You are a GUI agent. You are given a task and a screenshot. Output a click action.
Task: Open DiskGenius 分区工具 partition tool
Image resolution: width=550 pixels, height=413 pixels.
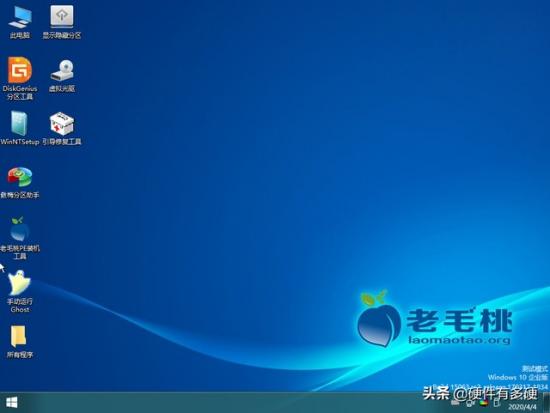pyautogui.click(x=20, y=78)
